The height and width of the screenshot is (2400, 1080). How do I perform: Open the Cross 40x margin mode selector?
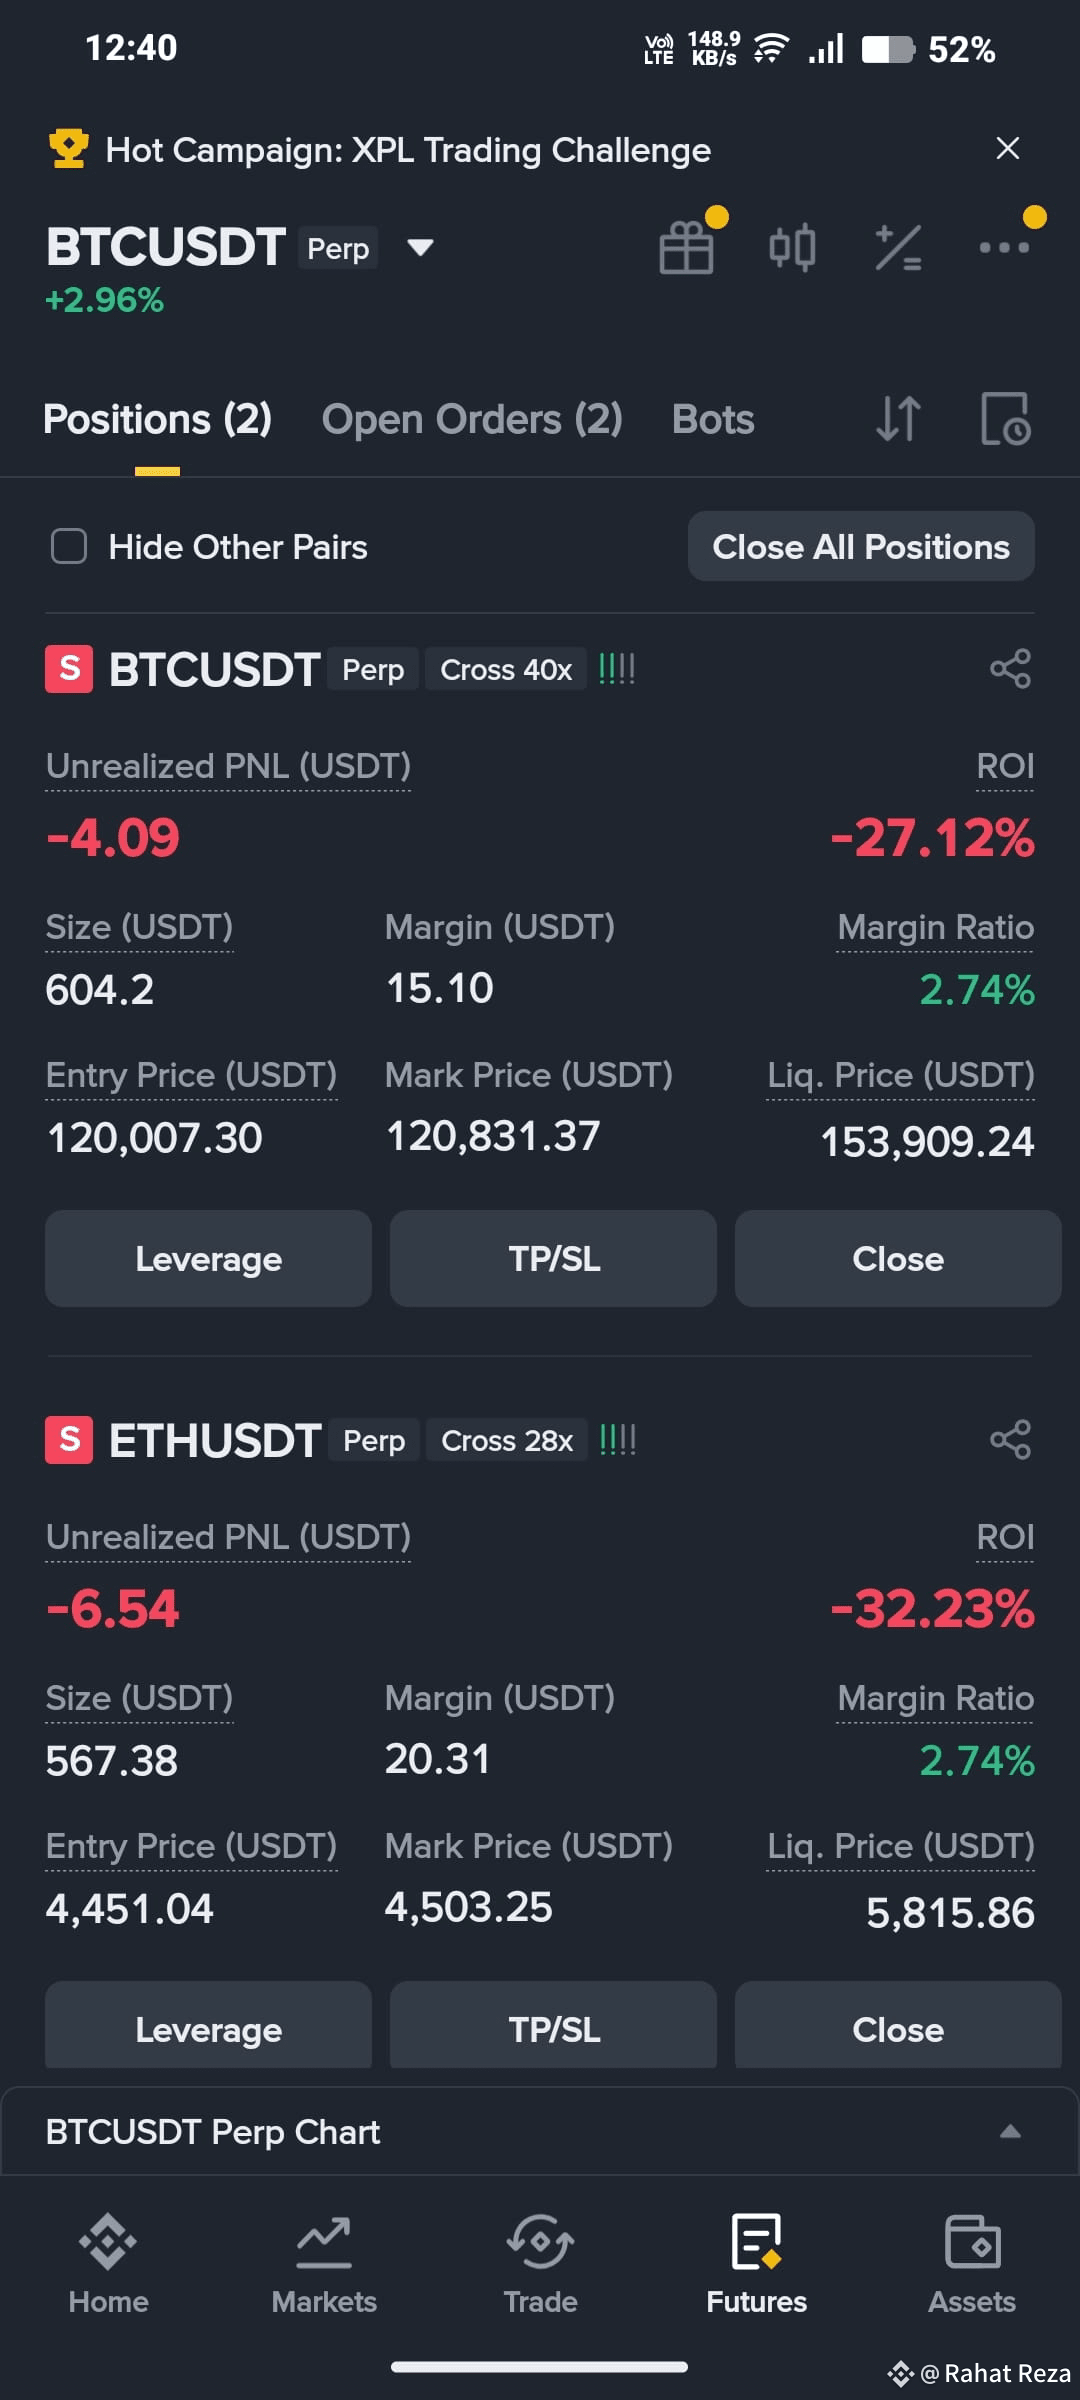pyautogui.click(x=506, y=669)
